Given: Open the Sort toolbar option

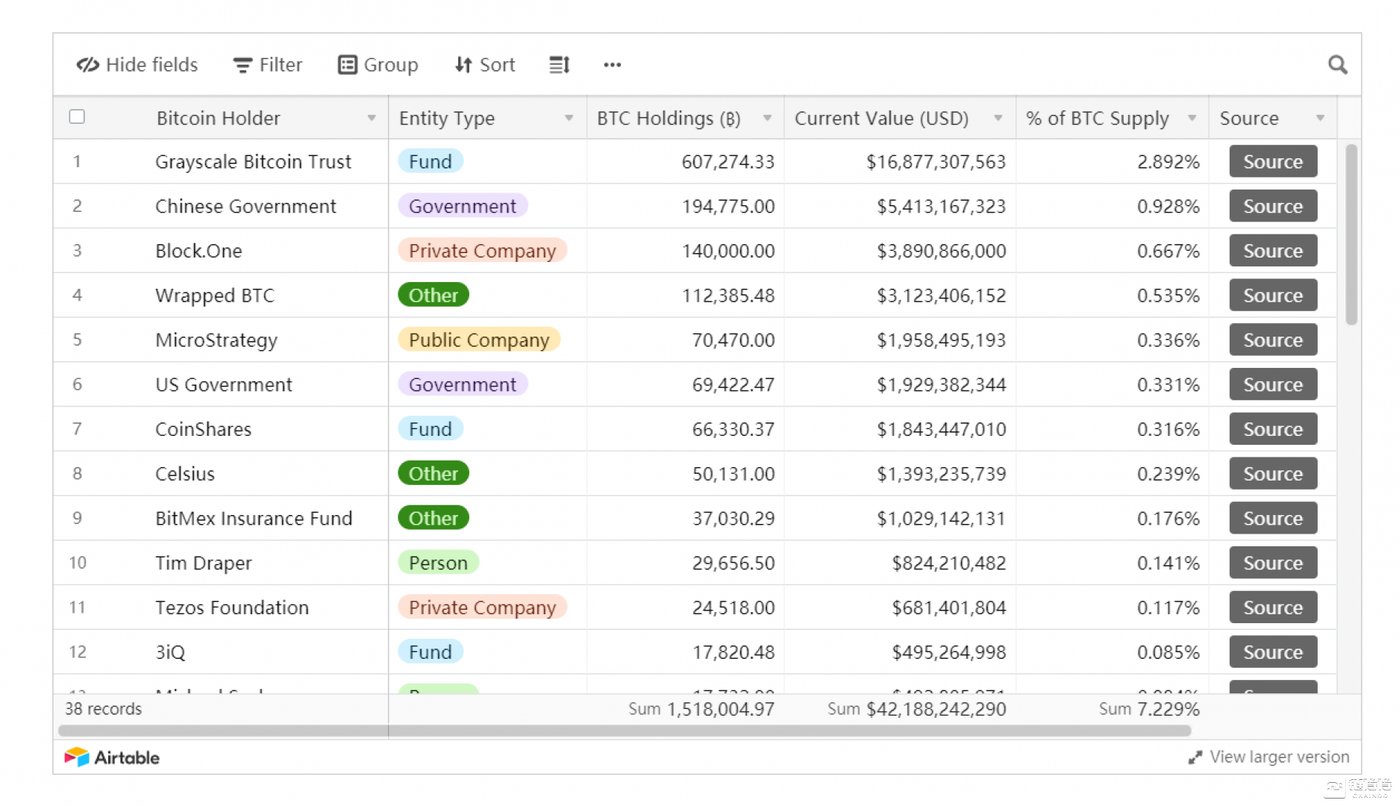Looking at the screenshot, I should (484, 65).
